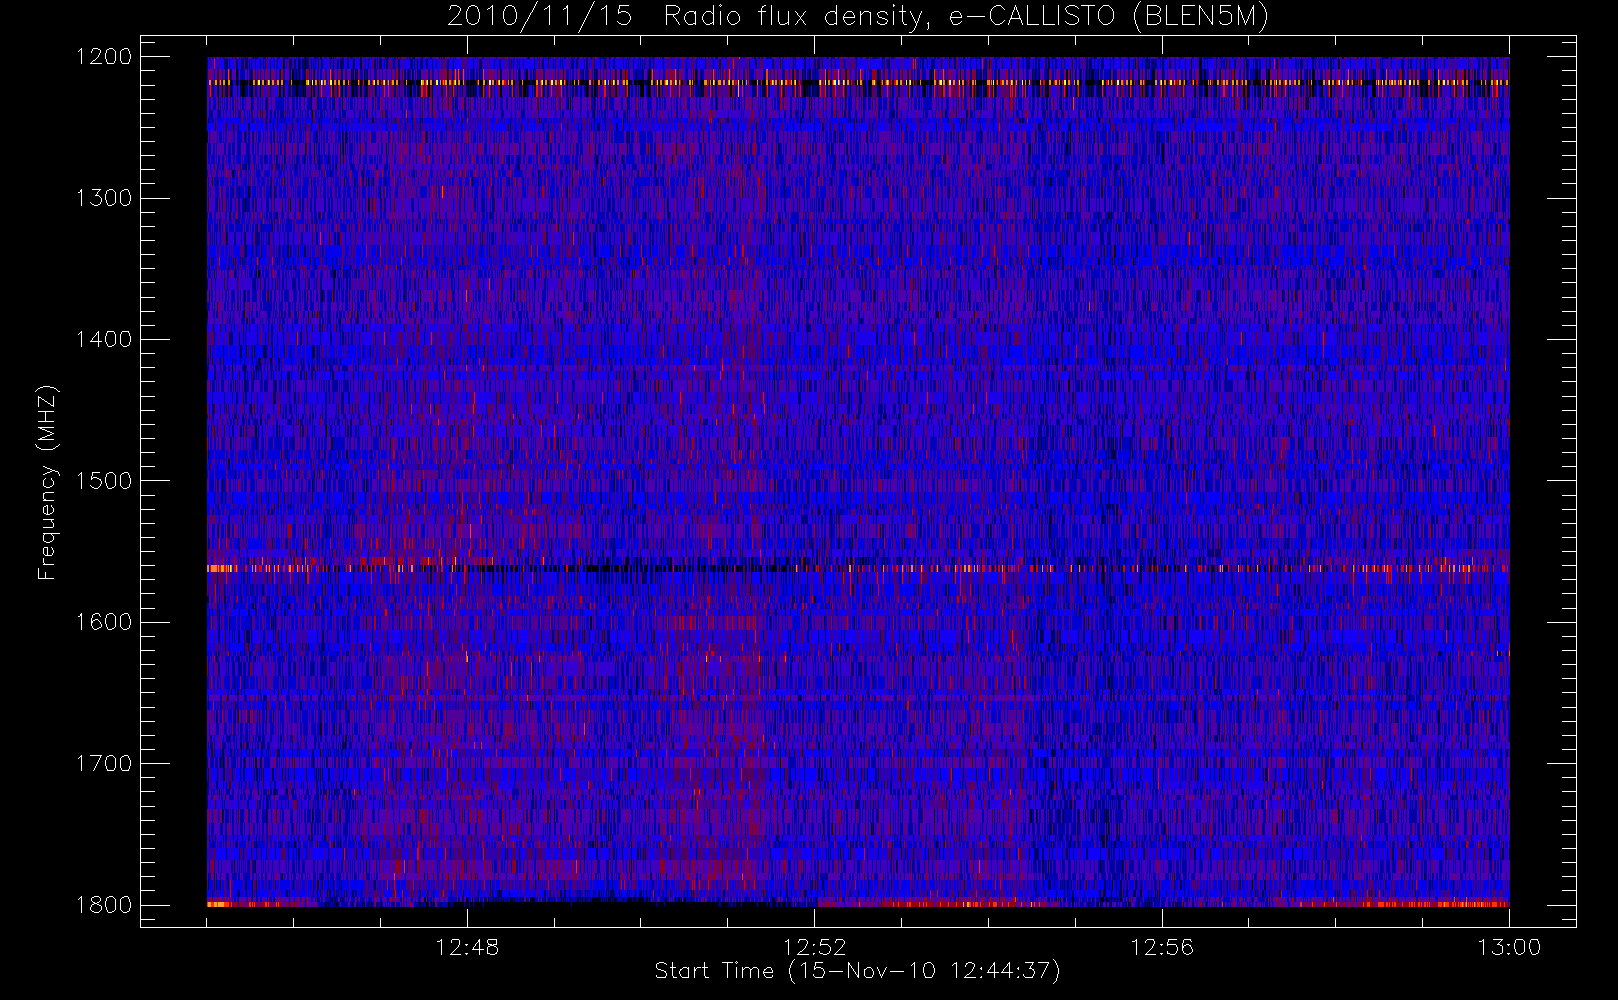Screen dimensions: 1618x1000
Task: Click the 13:00 time tick label
Action: click(1509, 947)
